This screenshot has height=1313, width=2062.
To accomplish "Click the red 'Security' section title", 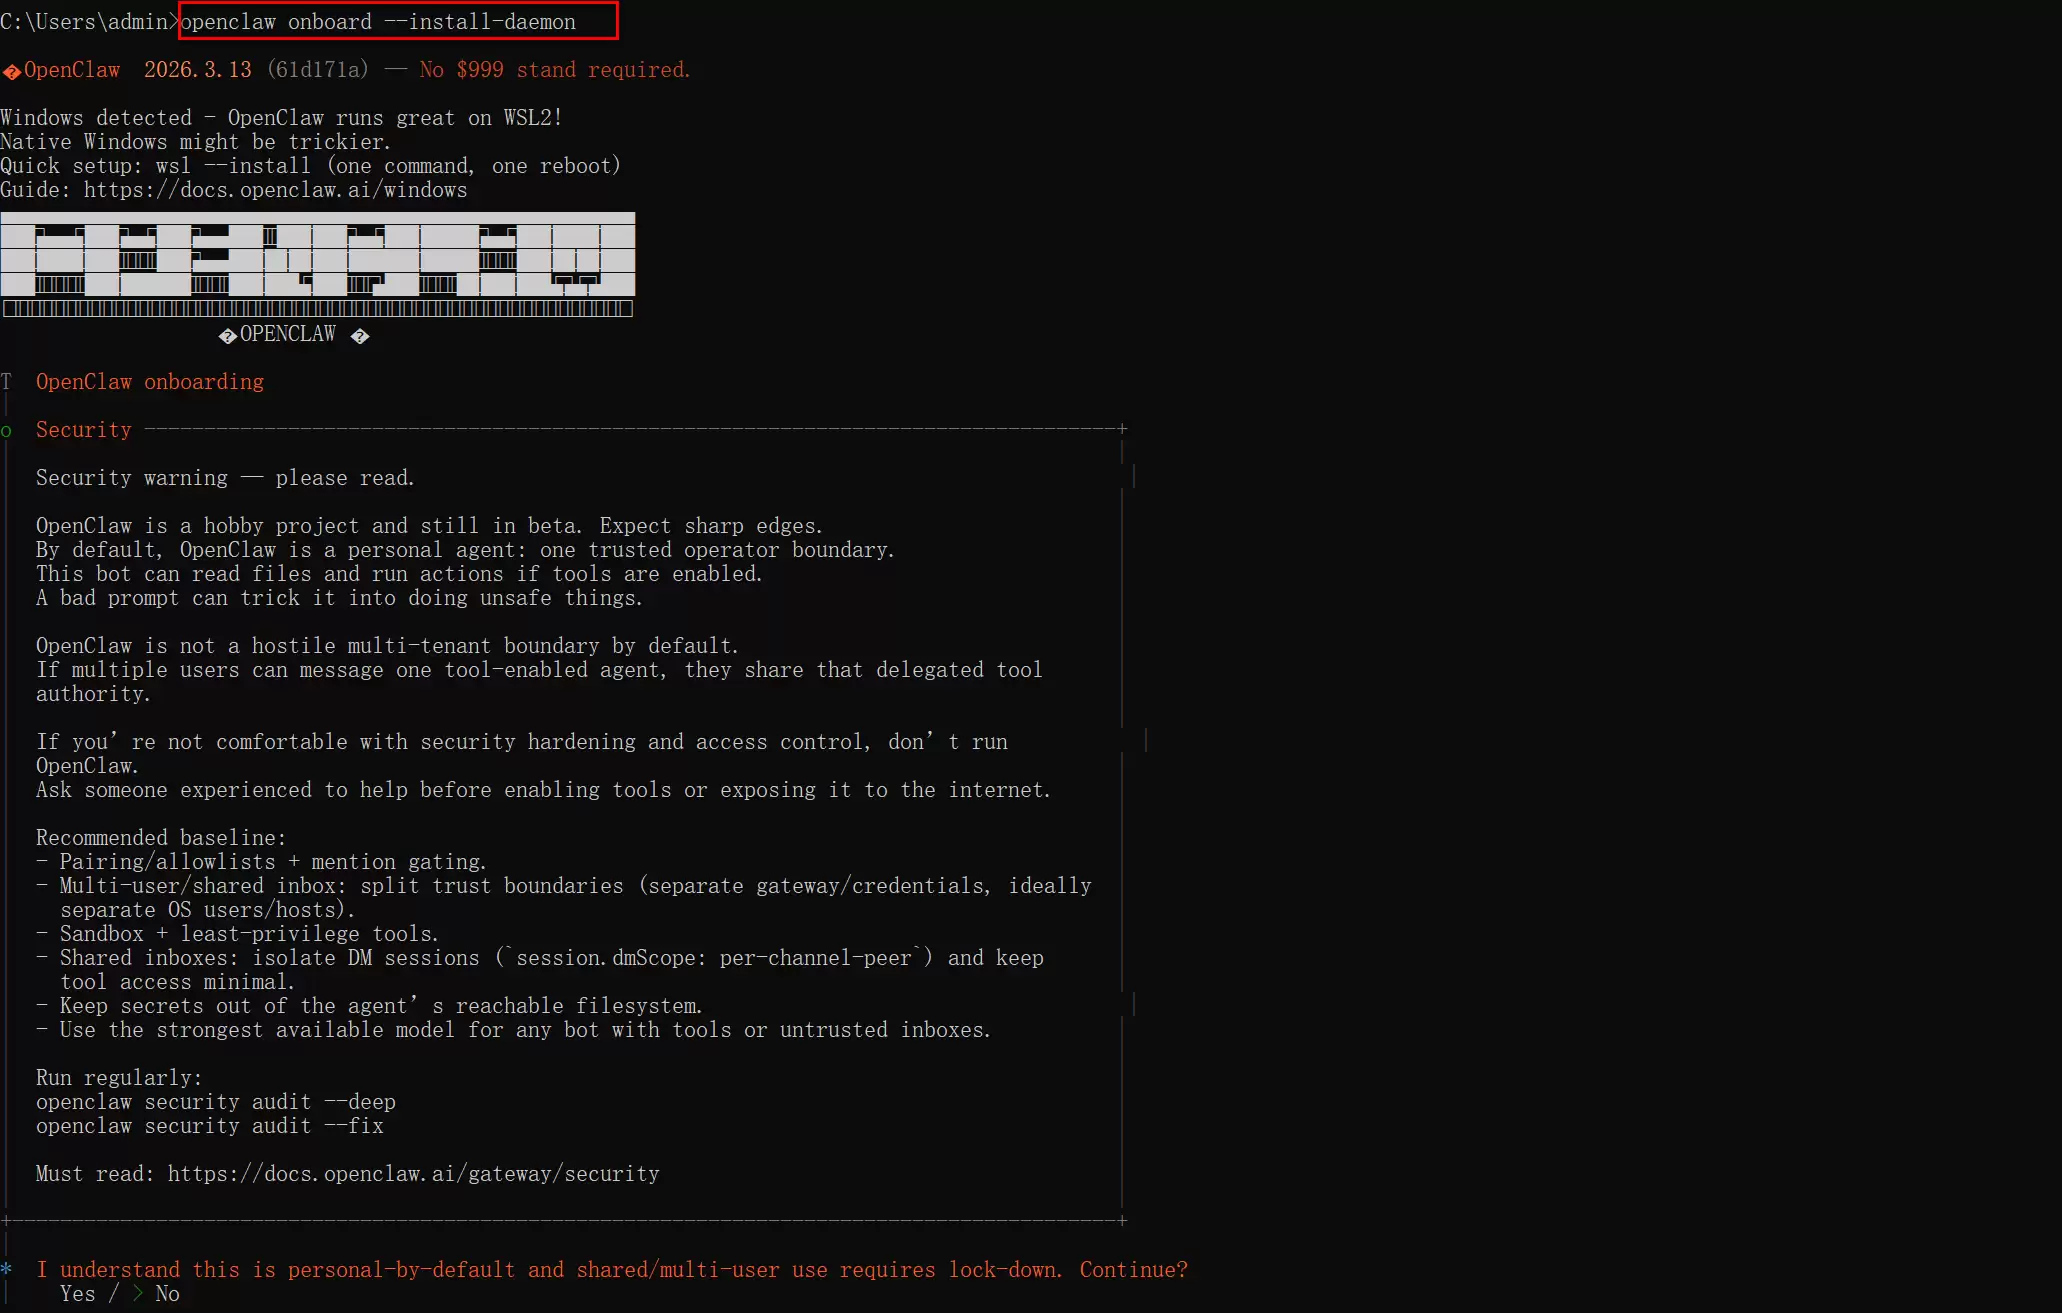I will [84, 430].
